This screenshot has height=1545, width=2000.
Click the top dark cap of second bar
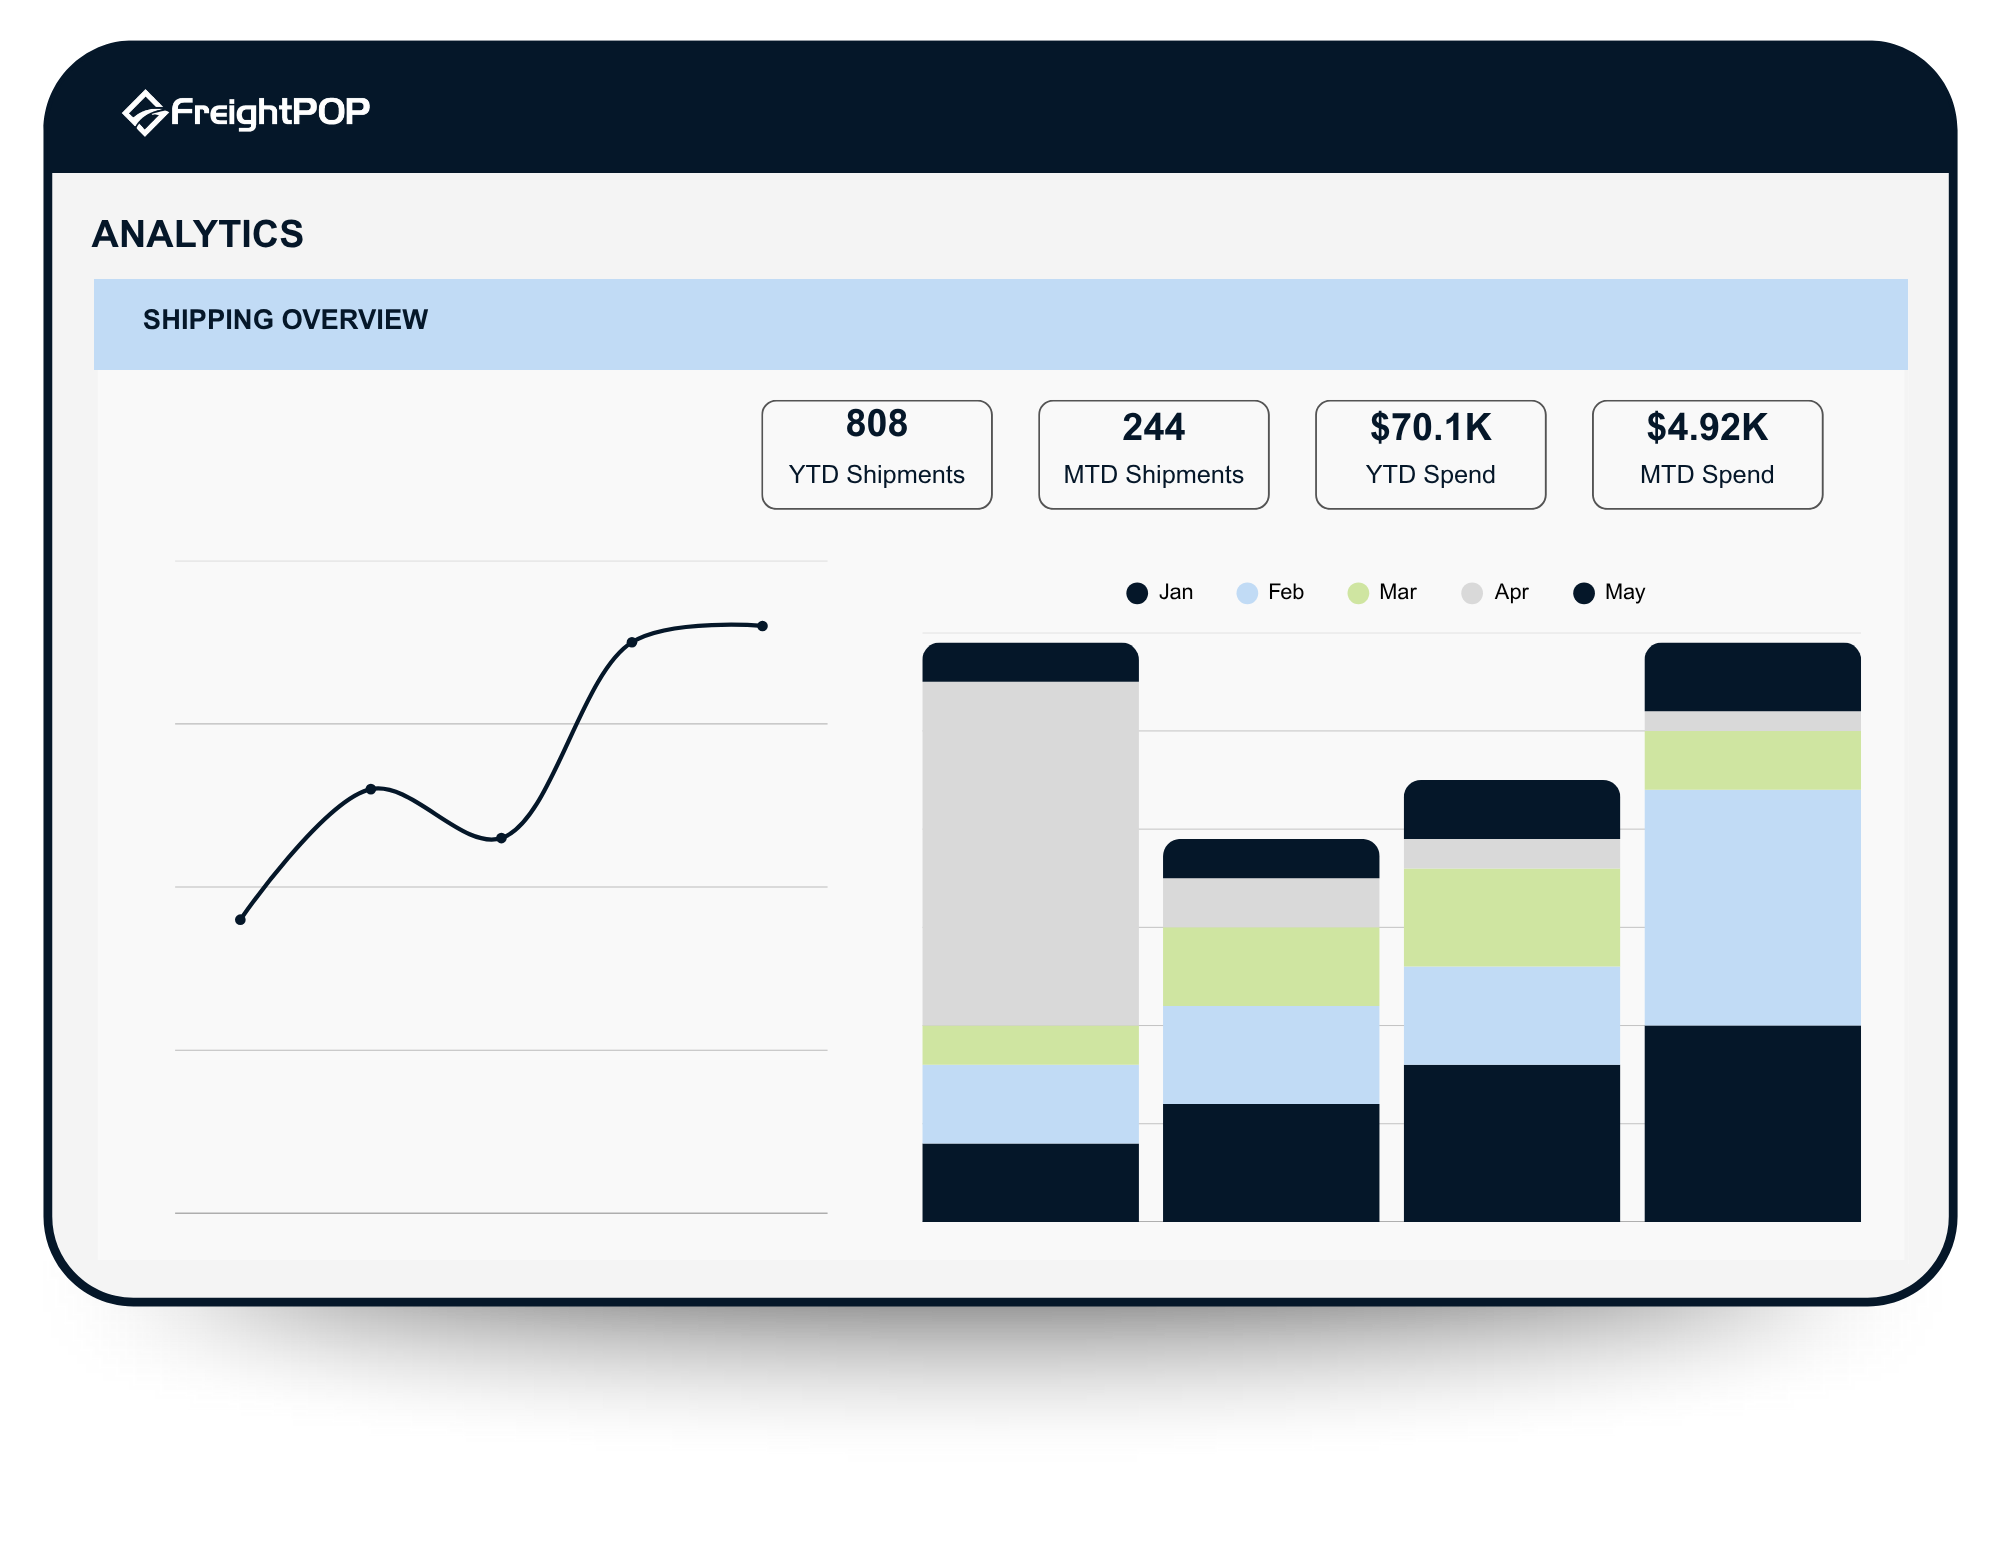1271,859
